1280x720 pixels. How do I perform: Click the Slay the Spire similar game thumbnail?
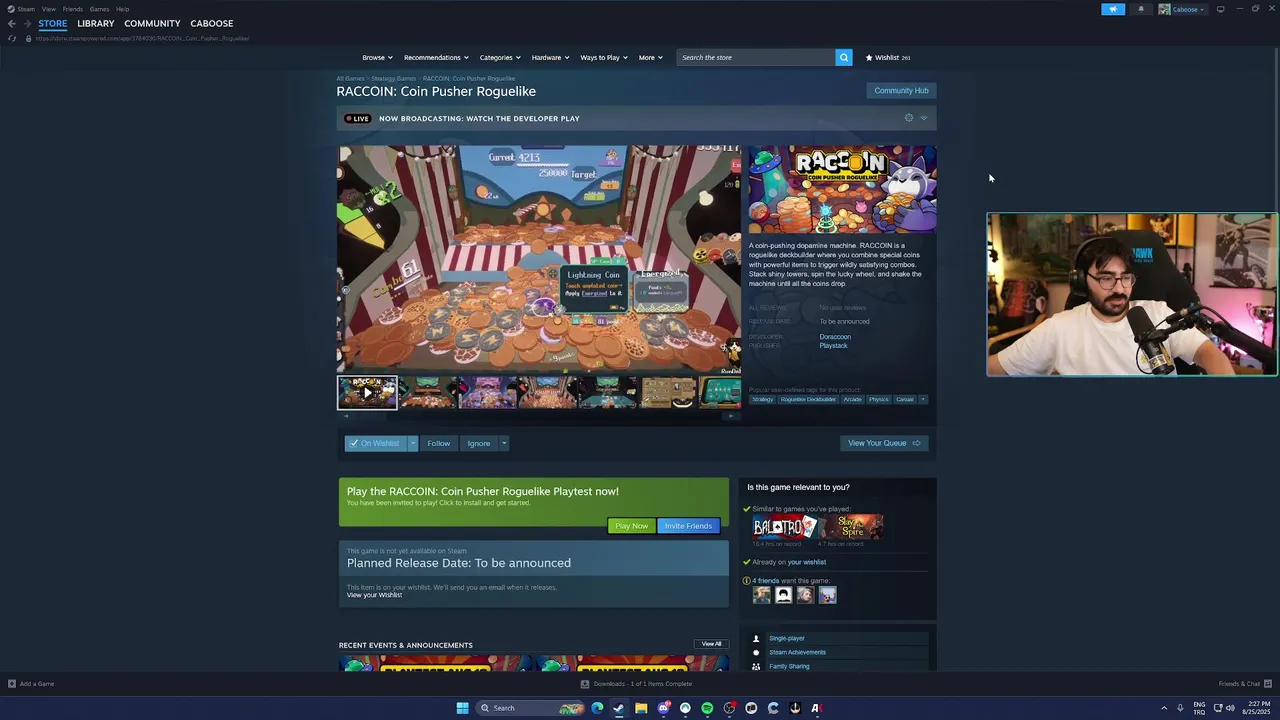point(852,527)
